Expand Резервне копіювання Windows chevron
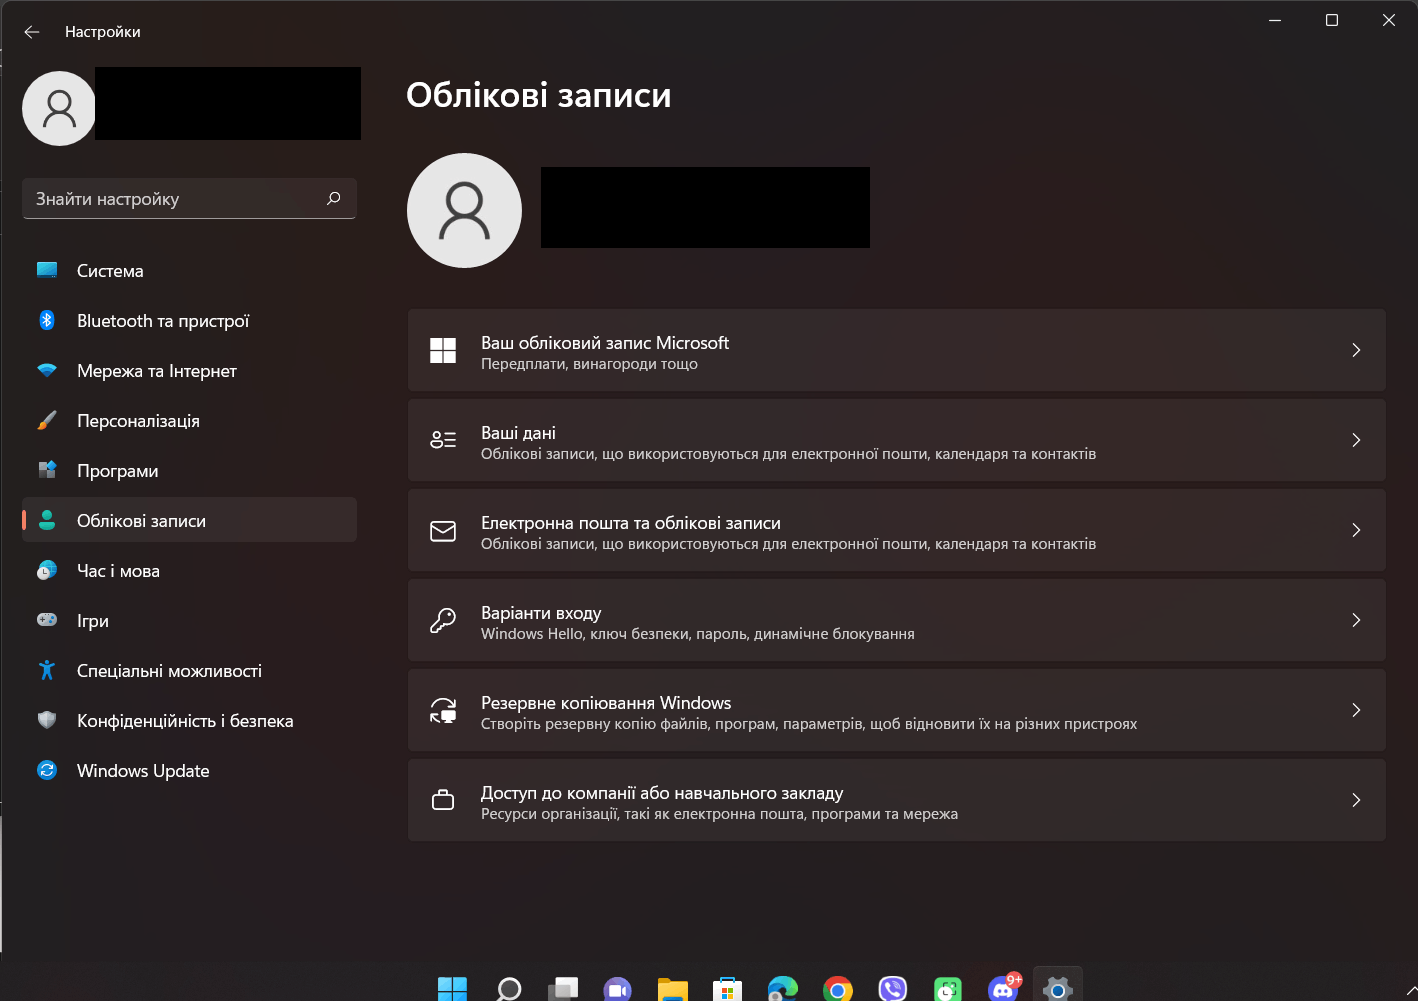1418x1001 pixels. click(x=1356, y=710)
